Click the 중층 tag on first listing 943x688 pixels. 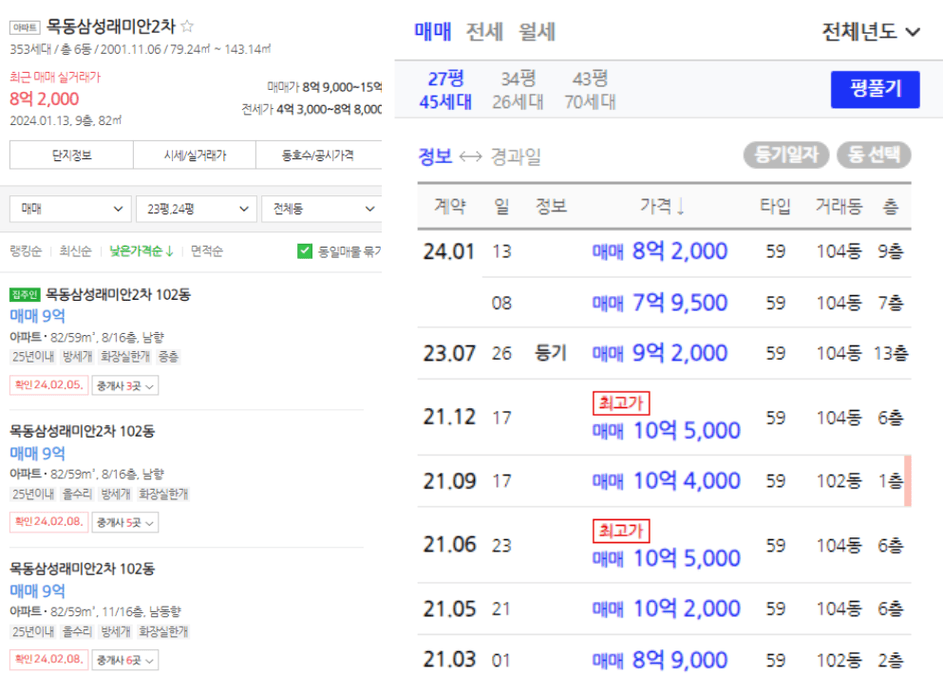click(168, 357)
